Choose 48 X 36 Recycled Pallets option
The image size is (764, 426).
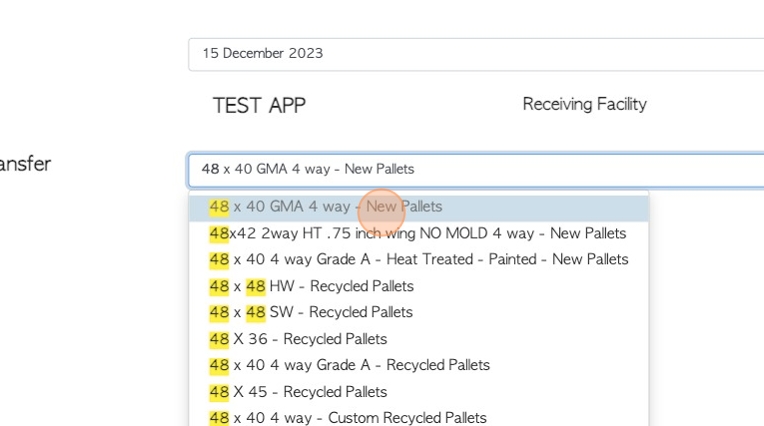419,339
